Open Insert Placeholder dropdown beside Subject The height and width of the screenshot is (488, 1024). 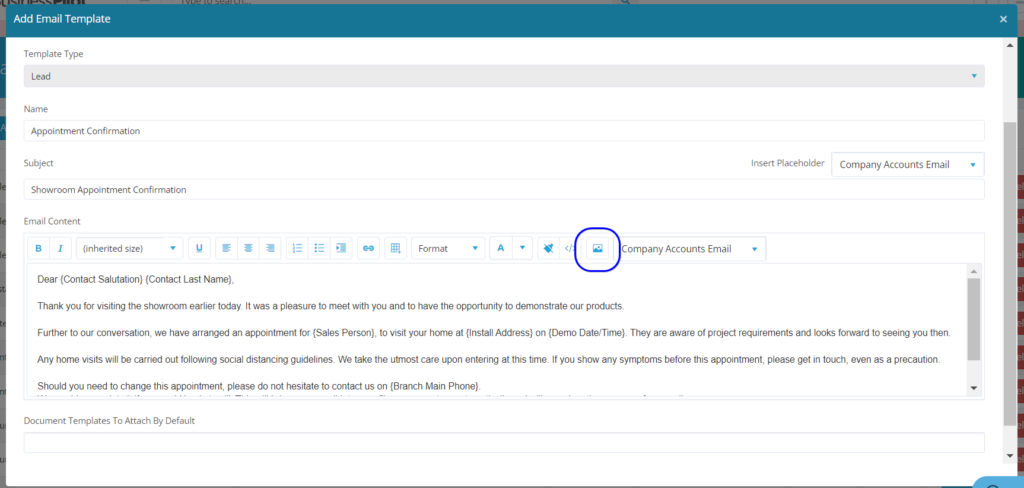point(907,164)
